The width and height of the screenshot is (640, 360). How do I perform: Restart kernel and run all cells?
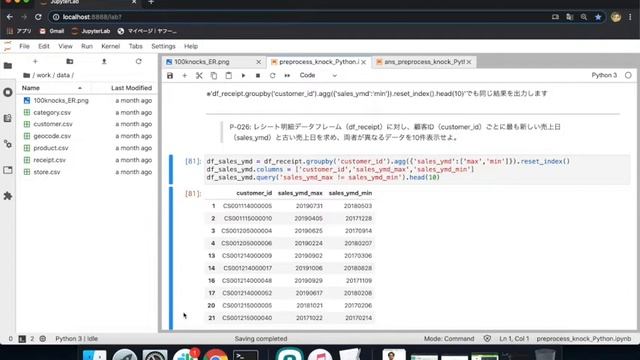pos(287,76)
